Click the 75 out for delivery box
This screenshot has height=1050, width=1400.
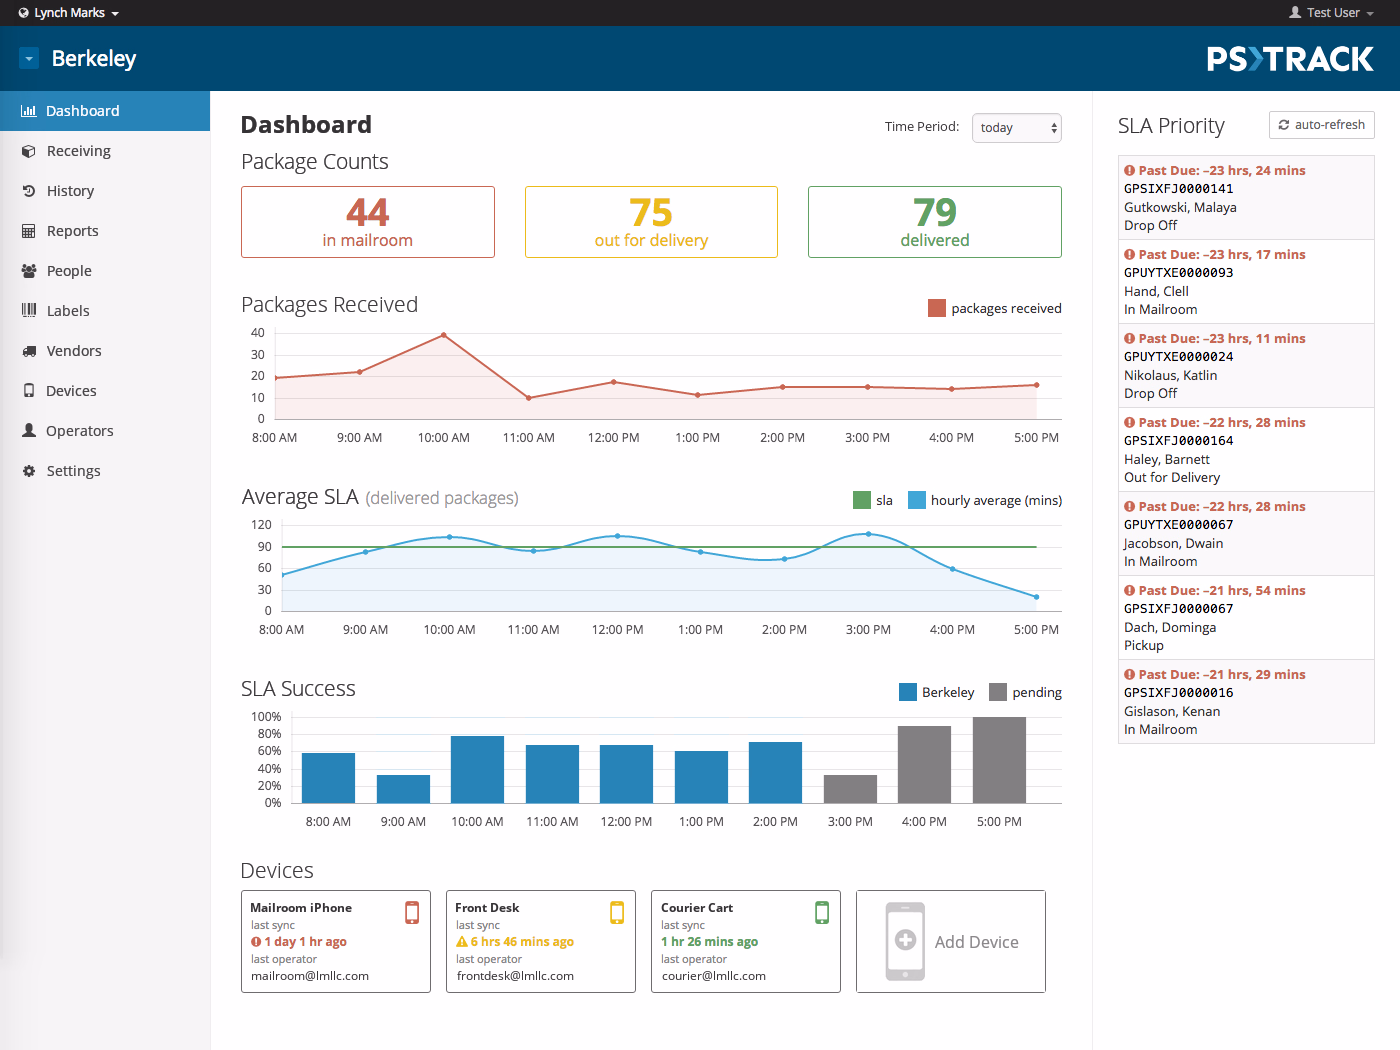[x=651, y=222]
